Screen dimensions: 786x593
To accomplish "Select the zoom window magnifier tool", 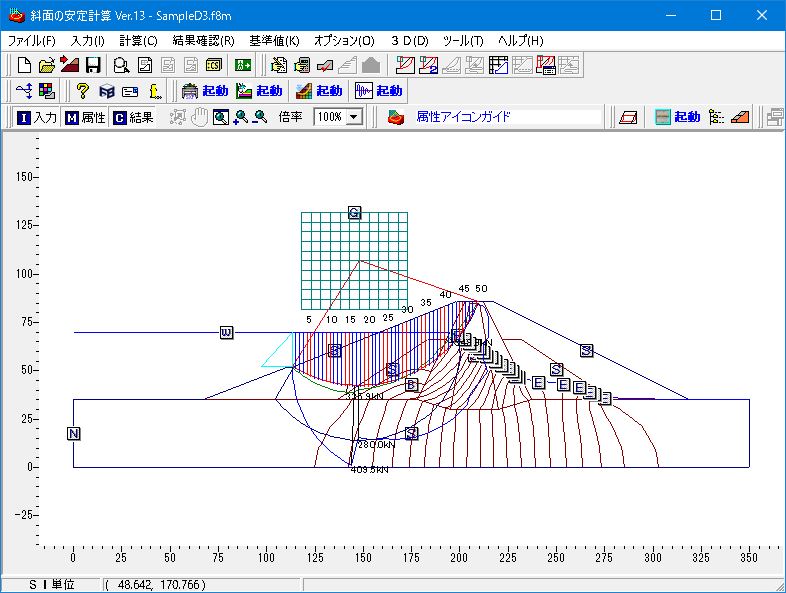I will tap(221, 117).
